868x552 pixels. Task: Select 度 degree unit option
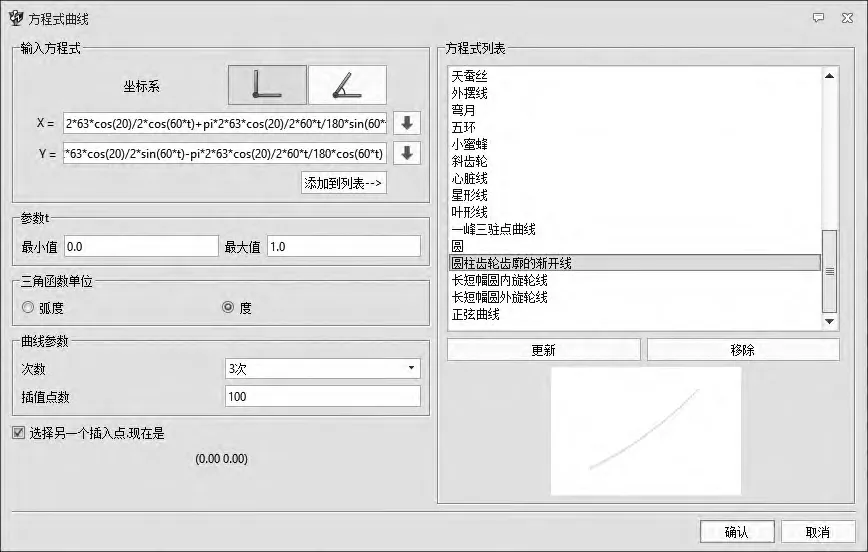click(x=228, y=308)
